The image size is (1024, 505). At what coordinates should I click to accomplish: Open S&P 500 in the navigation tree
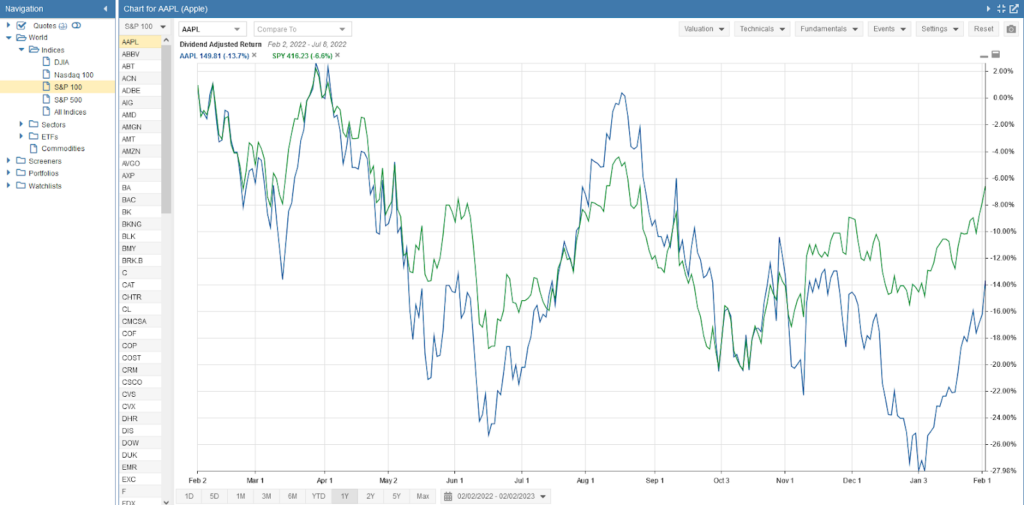pos(68,99)
